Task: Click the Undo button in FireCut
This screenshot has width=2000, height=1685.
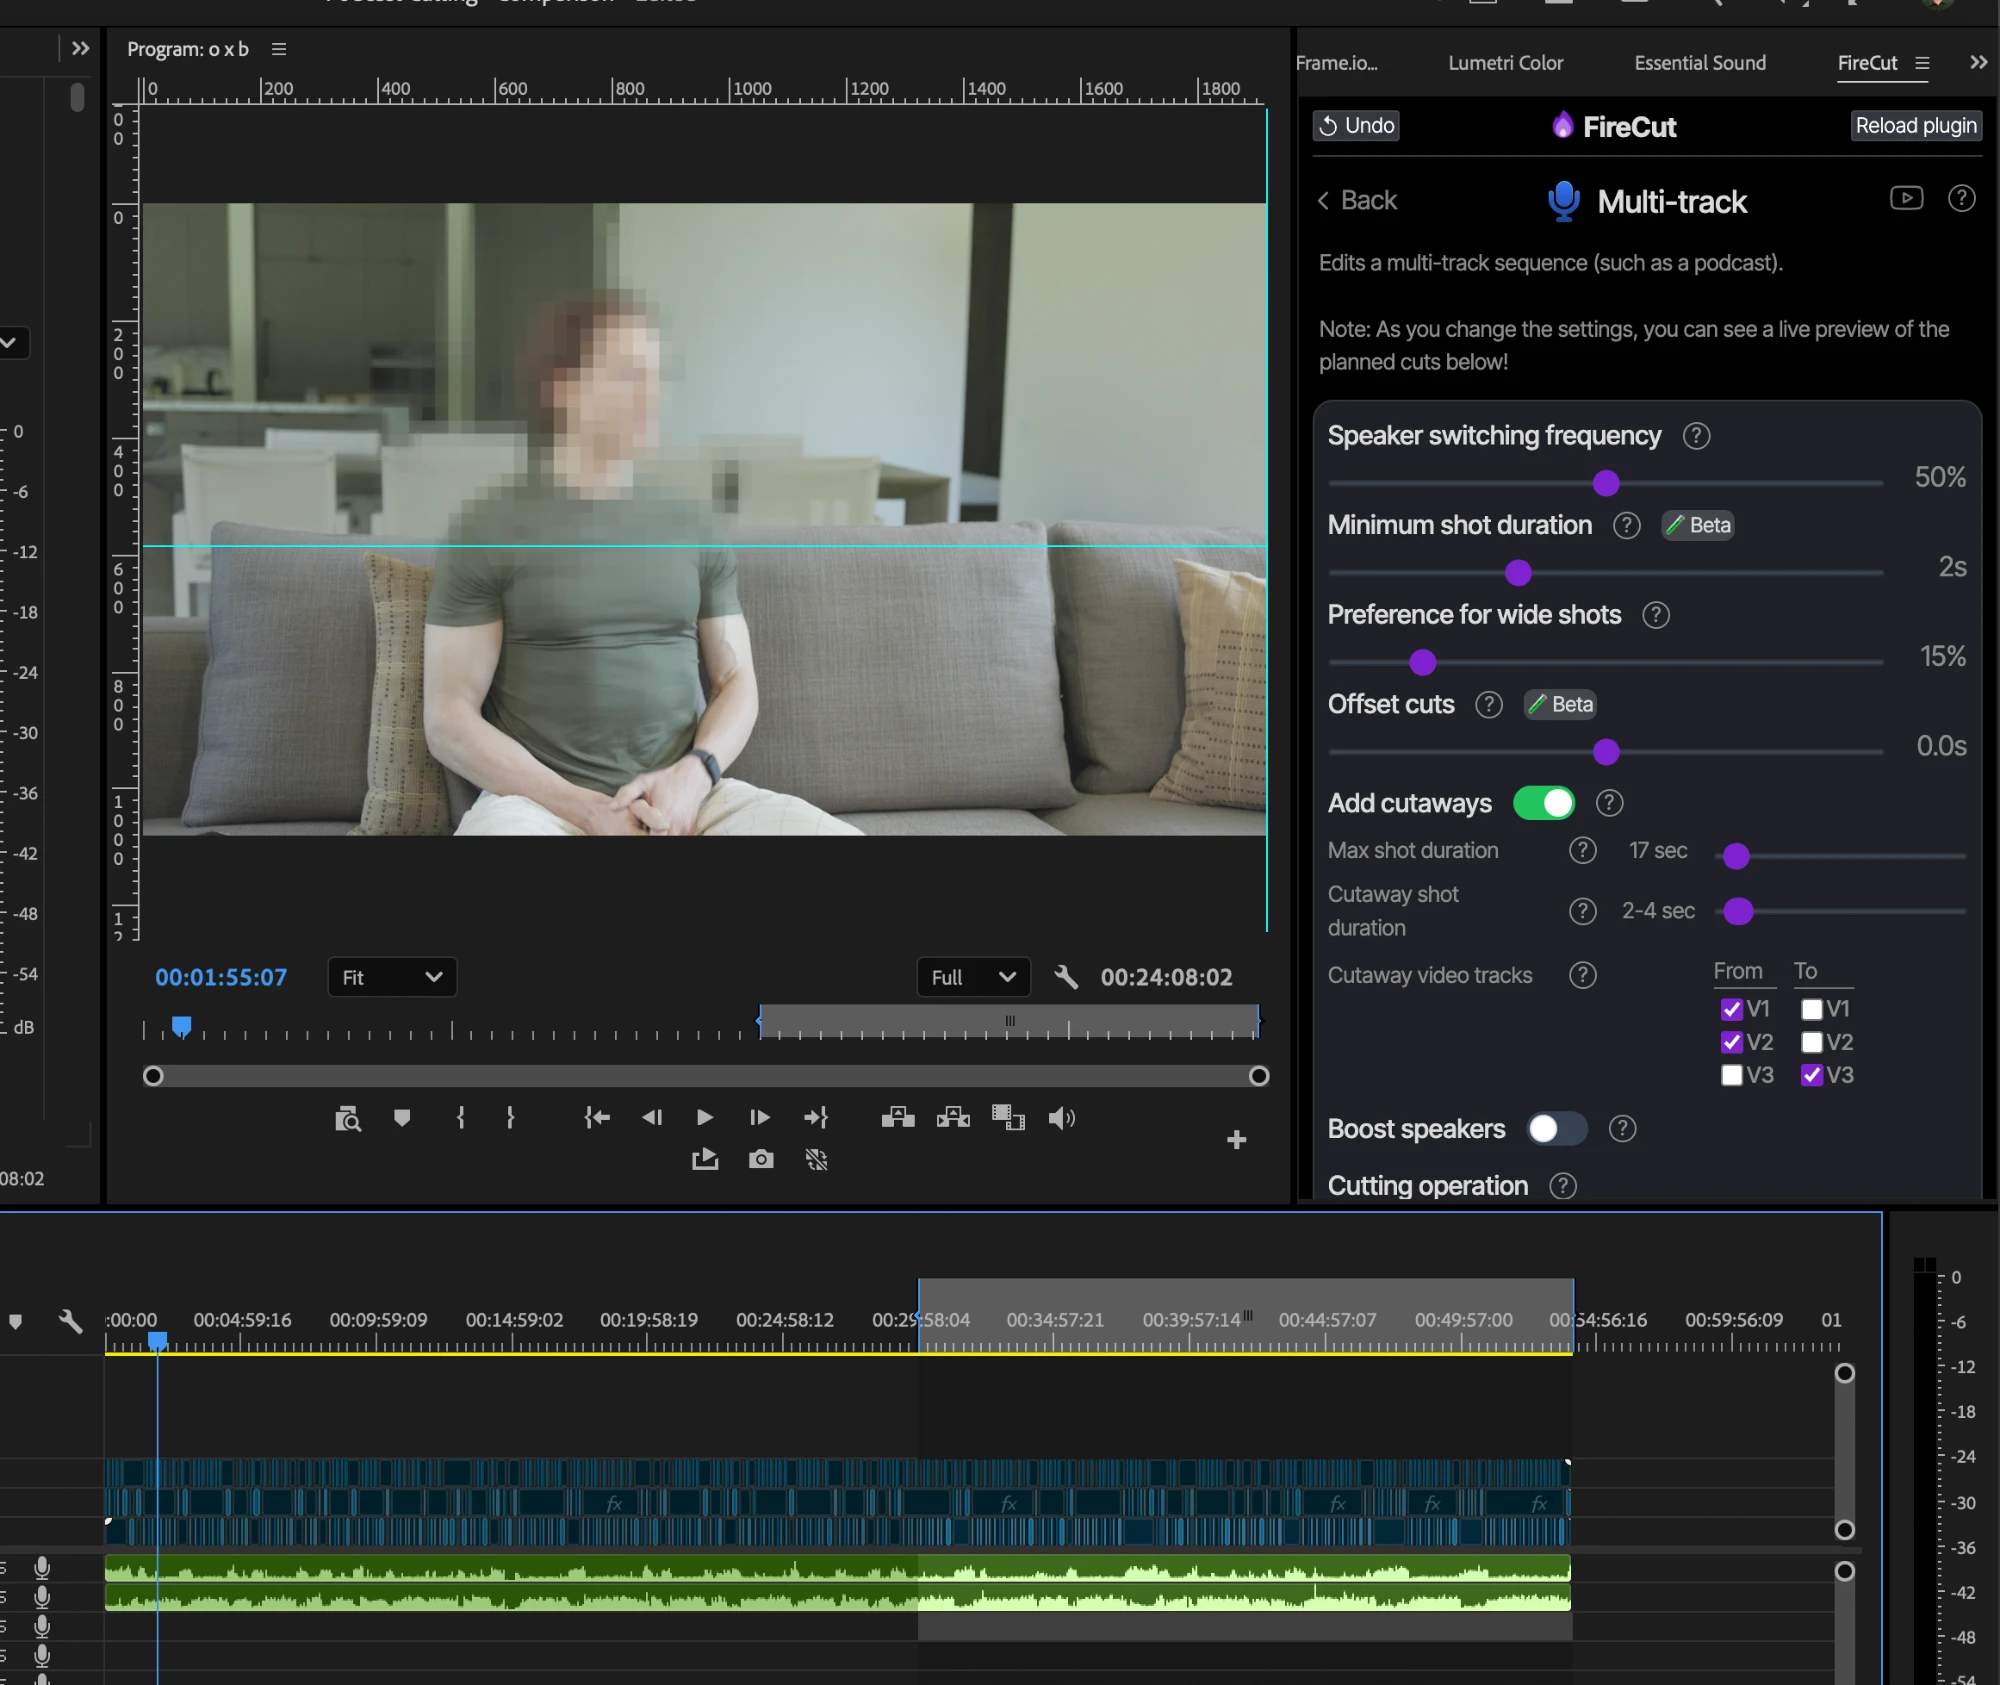Action: click(1356, 125)
